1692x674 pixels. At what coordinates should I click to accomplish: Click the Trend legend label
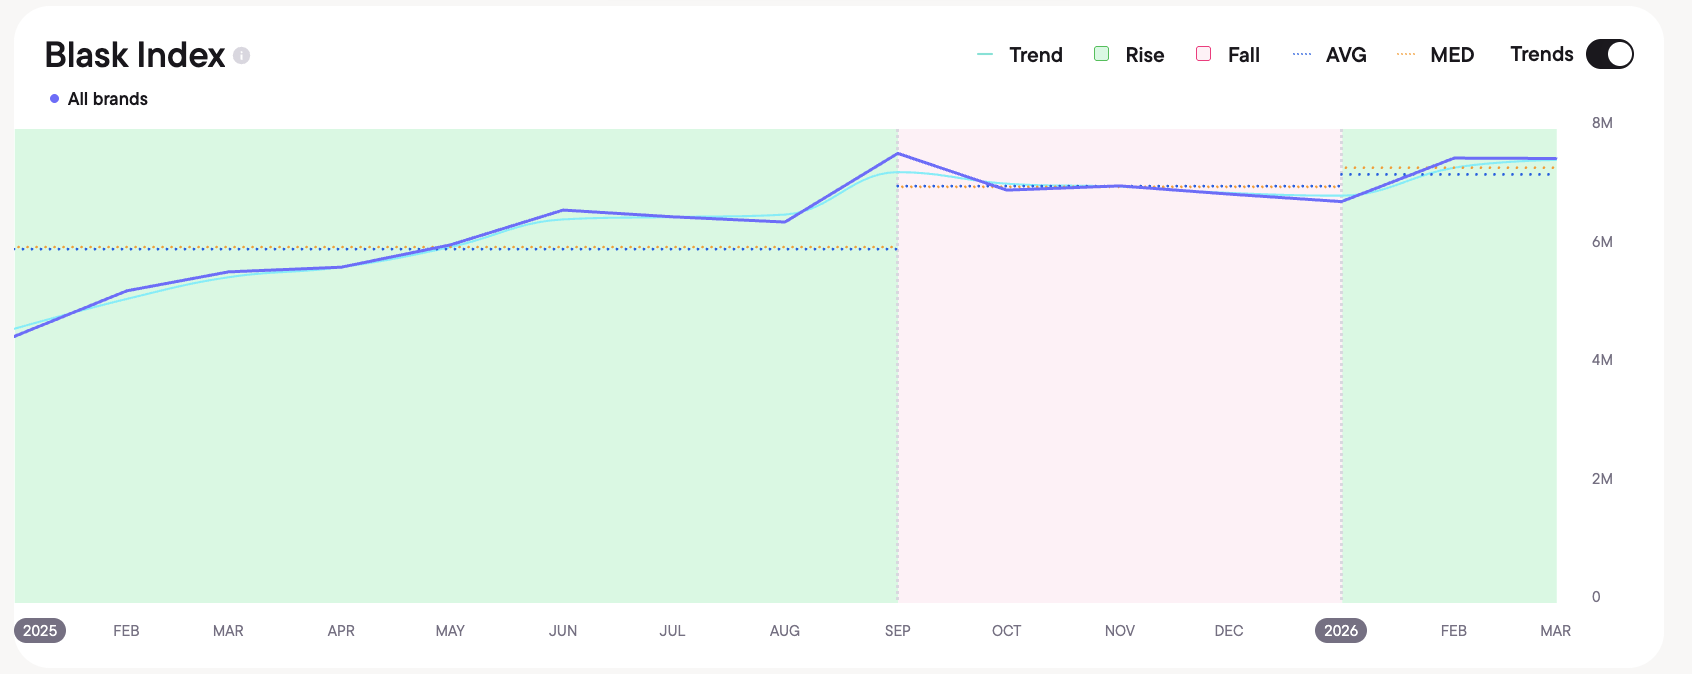coord(1036,55)
